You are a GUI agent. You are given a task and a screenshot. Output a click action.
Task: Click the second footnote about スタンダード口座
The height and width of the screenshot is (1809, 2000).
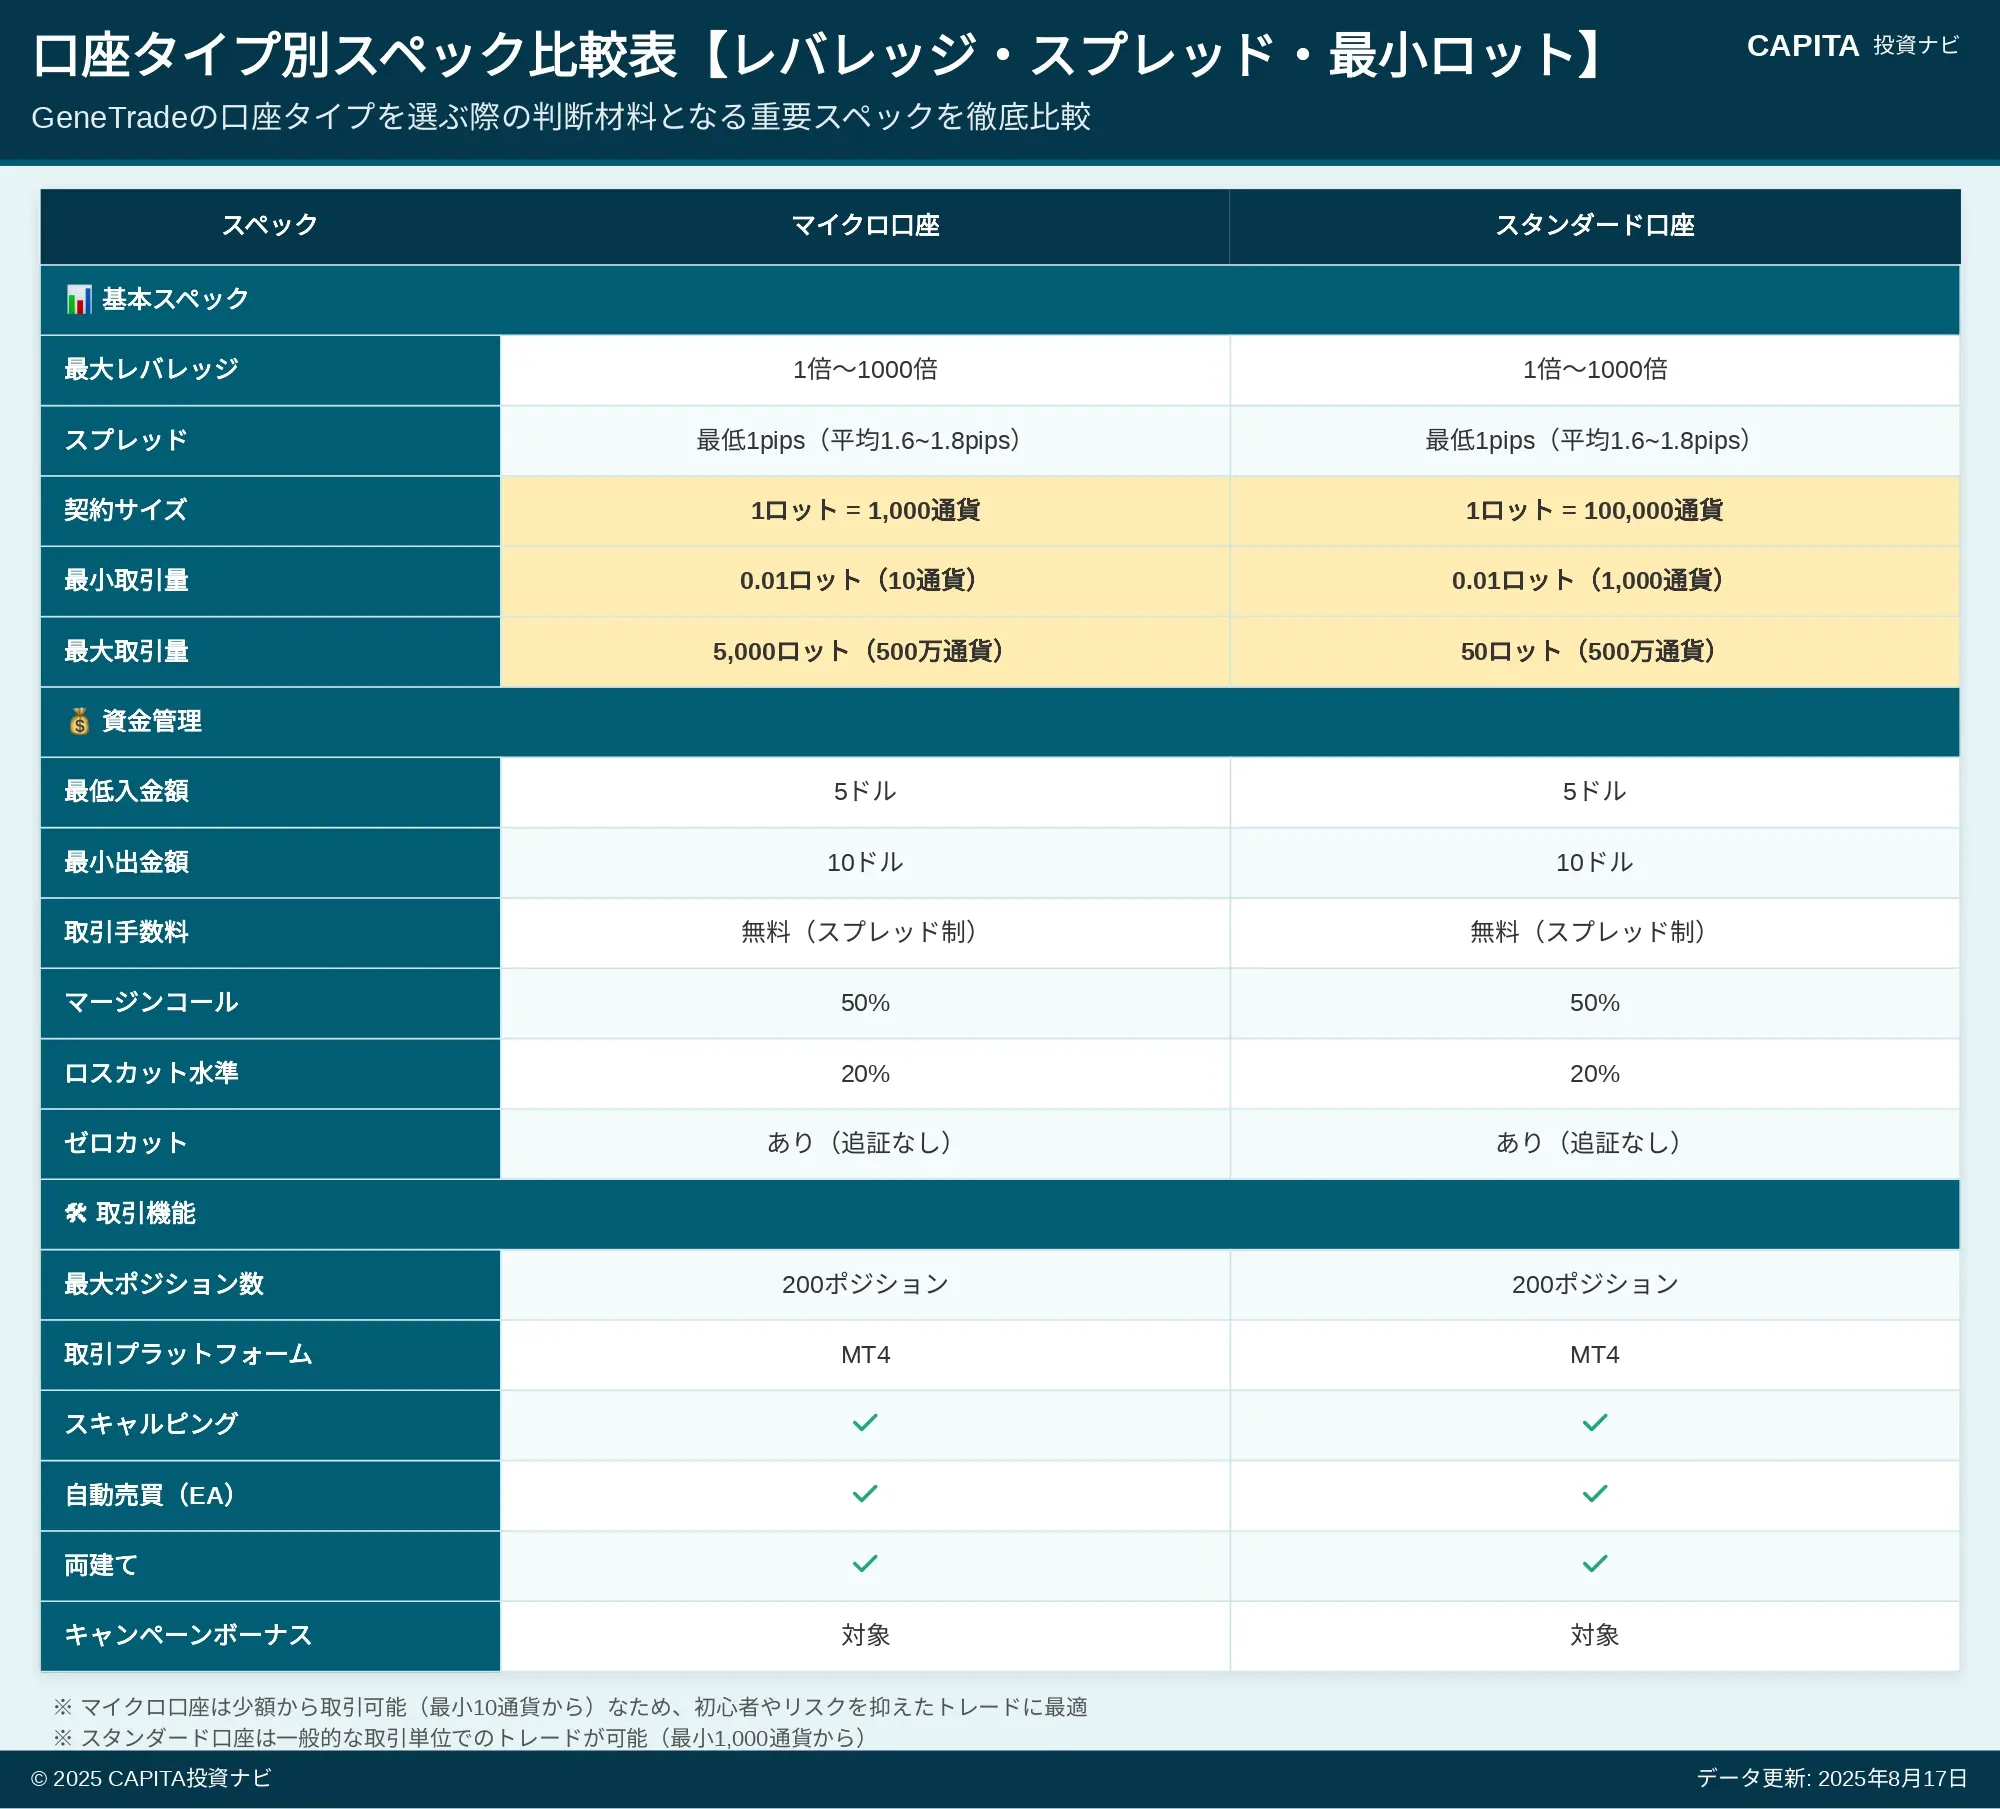pyautogui.click(x=459, y=1738)
